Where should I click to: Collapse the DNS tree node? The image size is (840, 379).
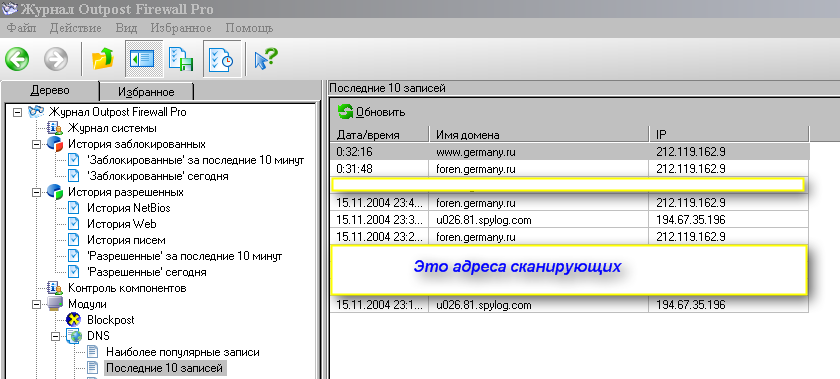(x=55, y=337)
